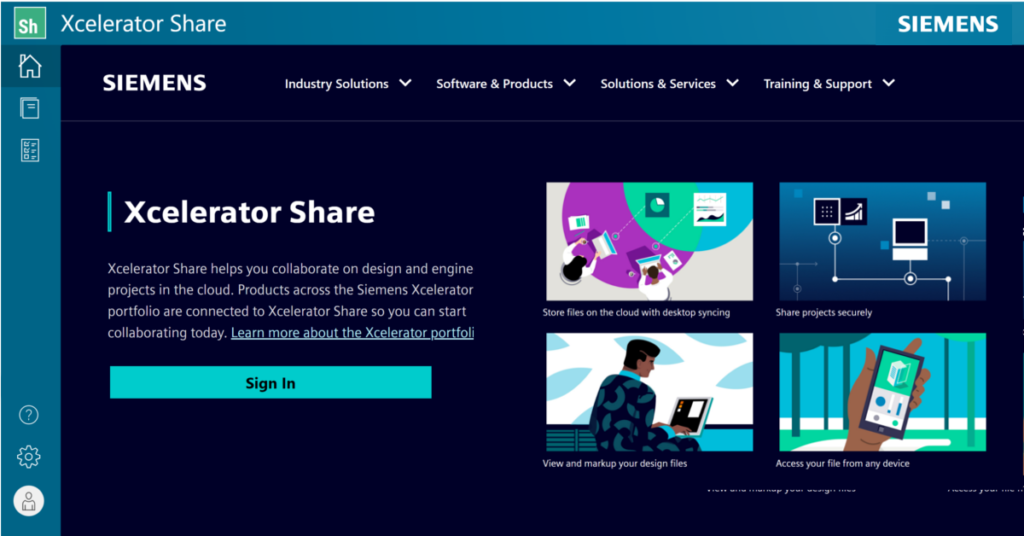
Task: Open the help question mark icon
Action: click(29, 415)
